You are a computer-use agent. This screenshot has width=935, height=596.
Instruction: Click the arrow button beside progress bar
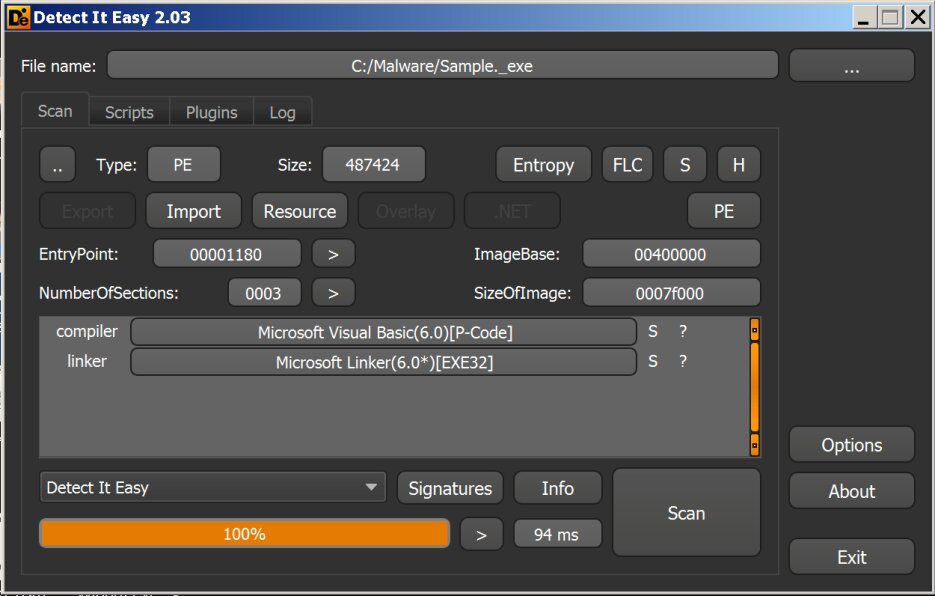[481, 535]
